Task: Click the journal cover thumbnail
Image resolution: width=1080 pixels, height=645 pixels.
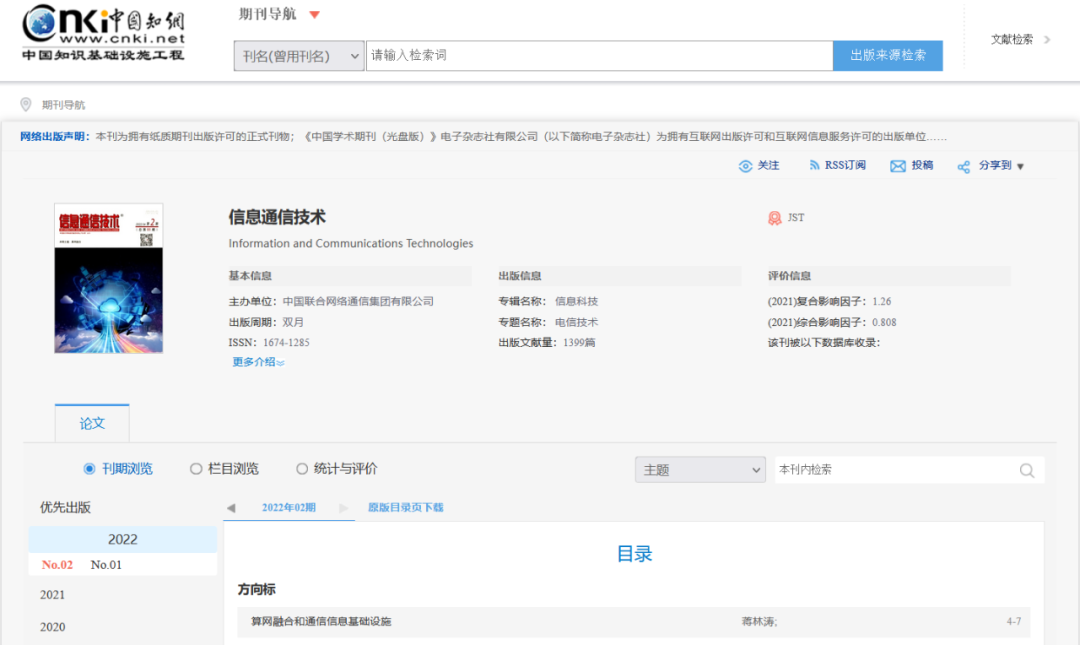Action: [108, 278]
